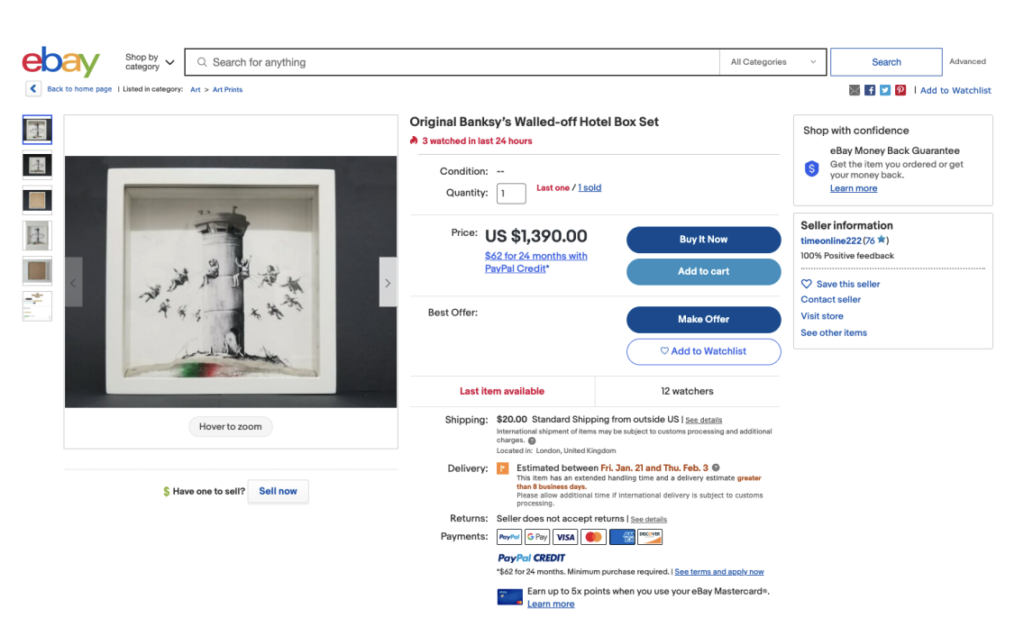Click the Make Offer button
This screenshot has height=636, width=1024.
click(703, 319)
